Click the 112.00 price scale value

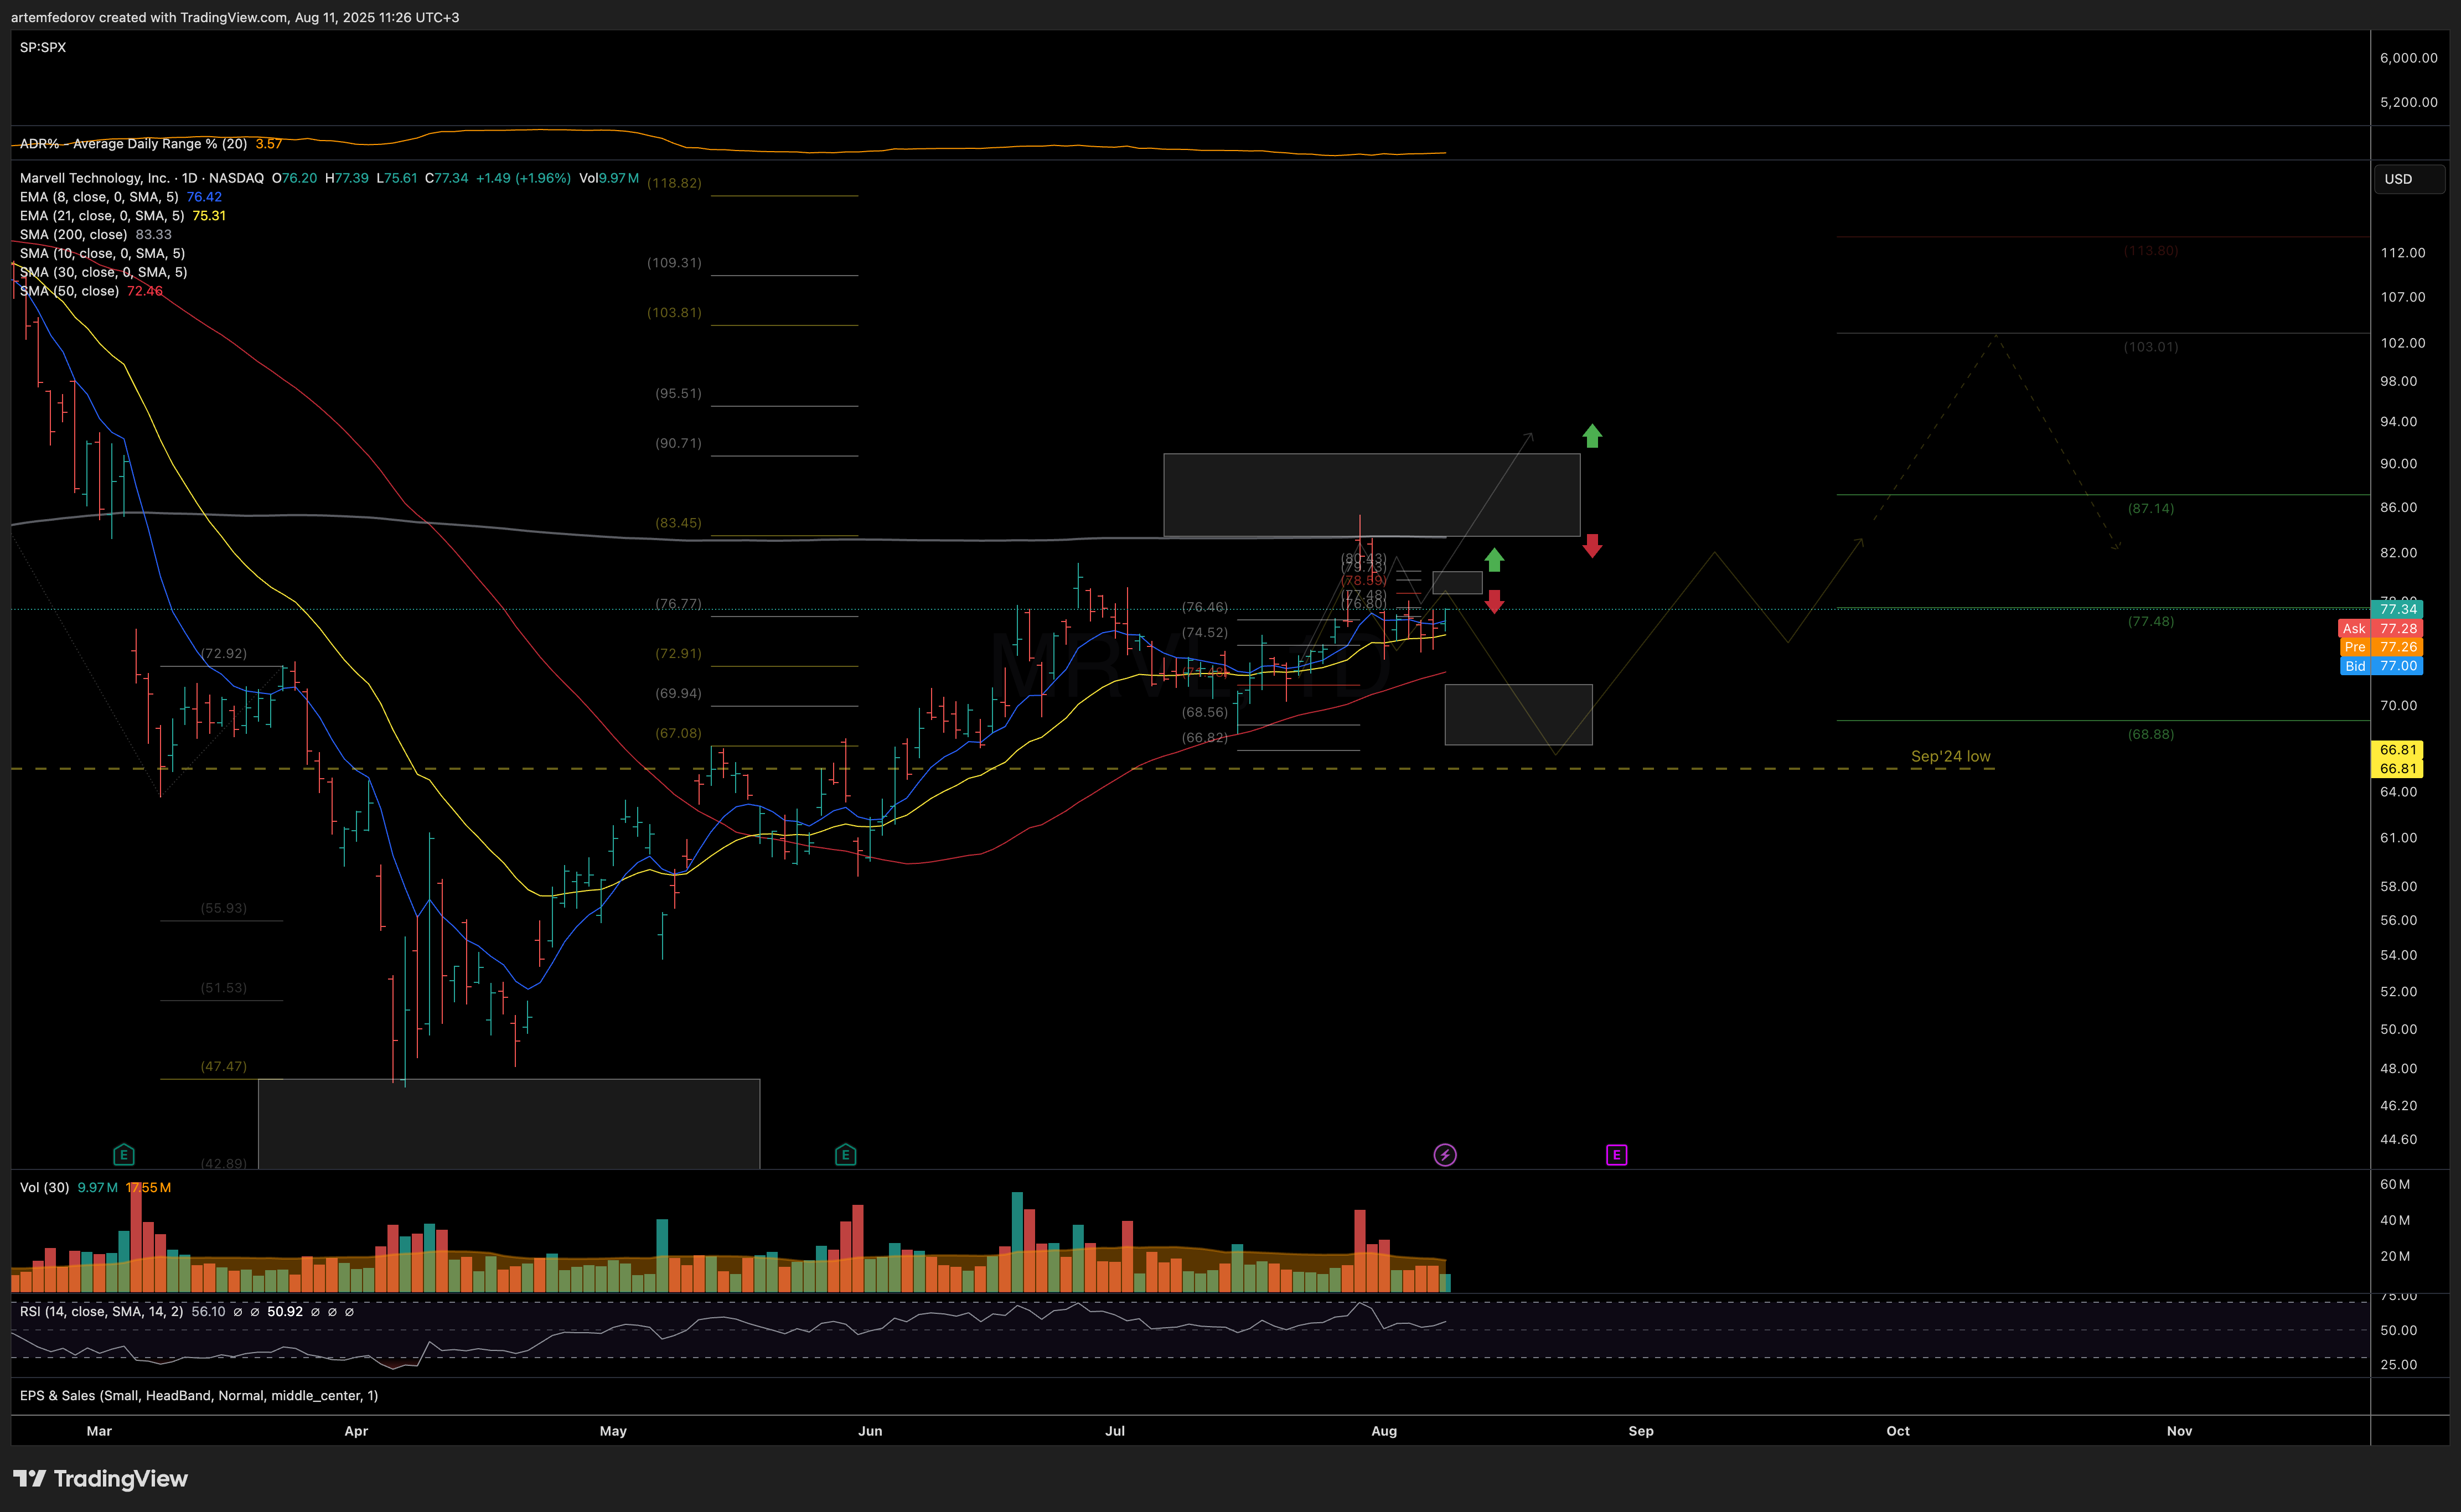point(2402,253)
